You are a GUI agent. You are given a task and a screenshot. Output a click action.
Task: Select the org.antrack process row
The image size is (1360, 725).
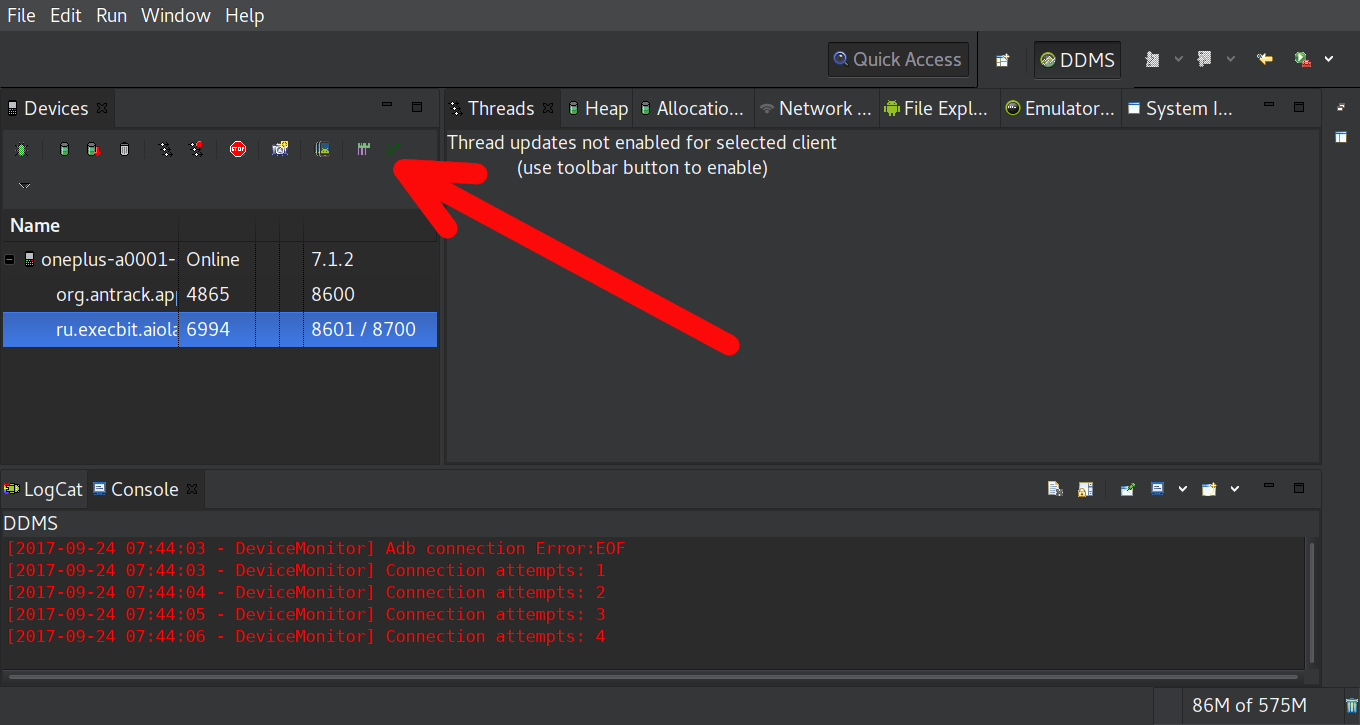[220, 295]
